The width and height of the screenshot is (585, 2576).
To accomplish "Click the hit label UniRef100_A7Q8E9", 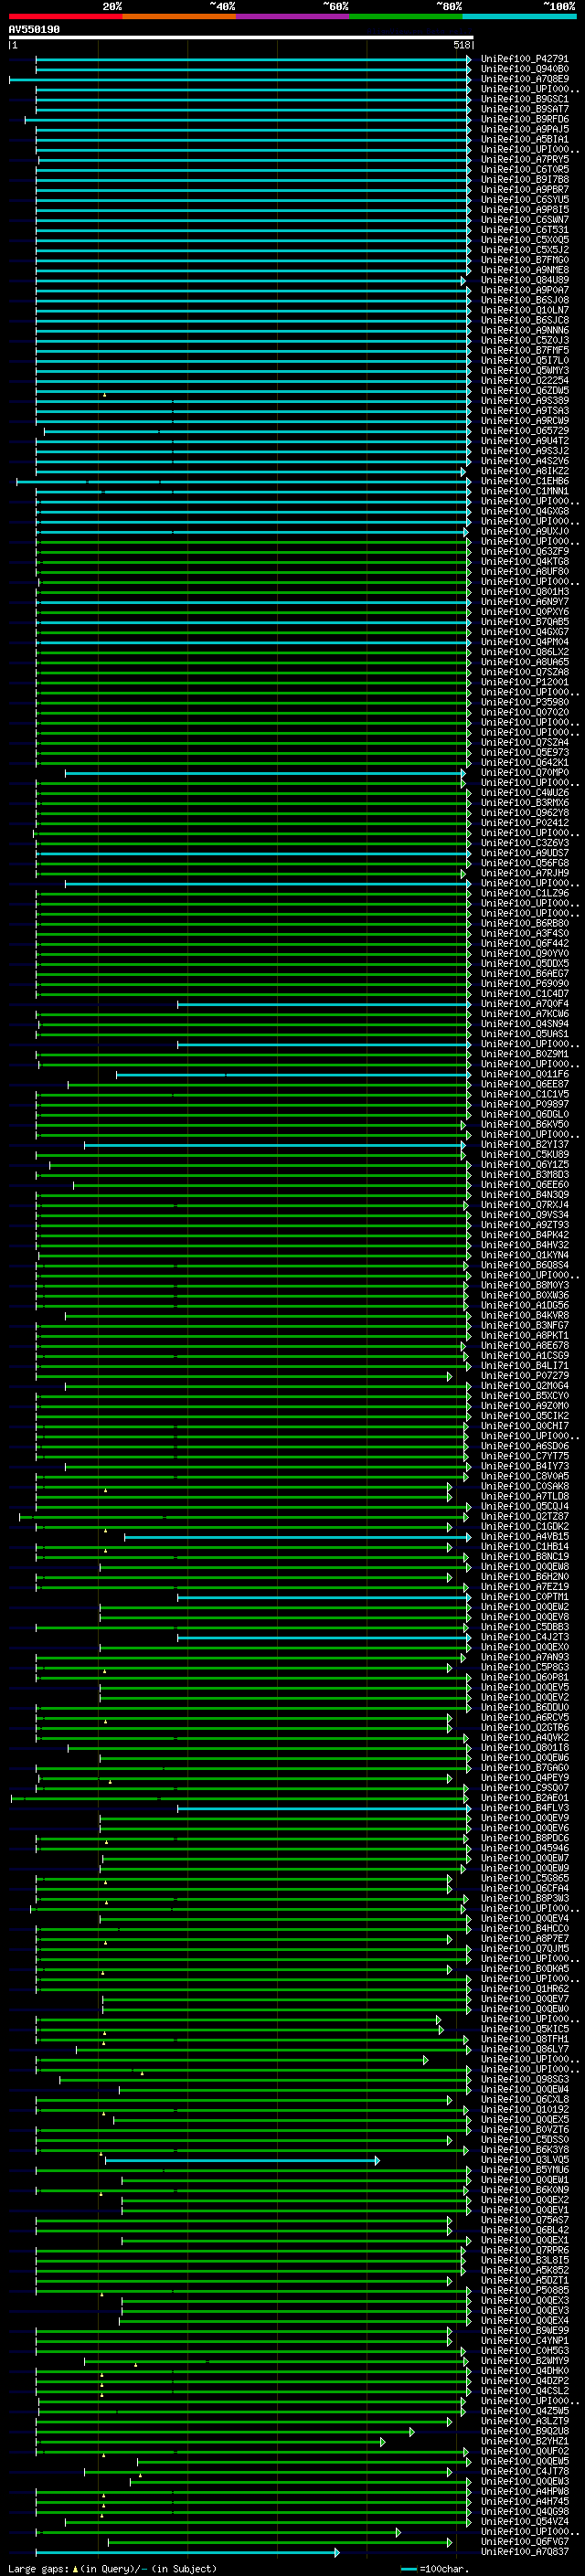I will (525, 79).
